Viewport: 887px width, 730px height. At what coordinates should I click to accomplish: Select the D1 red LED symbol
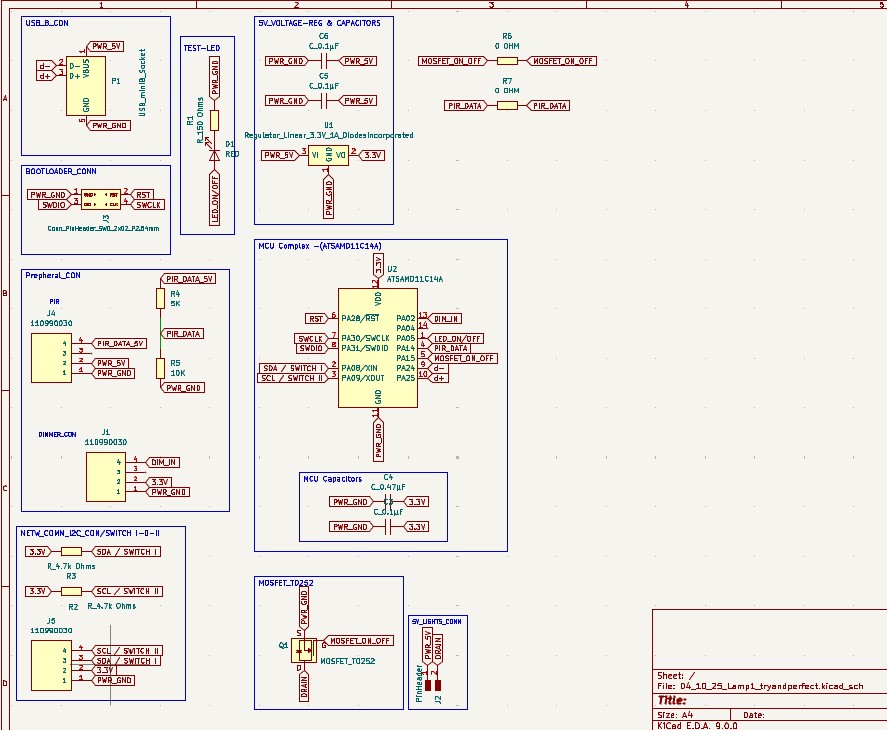coord(214,154)
